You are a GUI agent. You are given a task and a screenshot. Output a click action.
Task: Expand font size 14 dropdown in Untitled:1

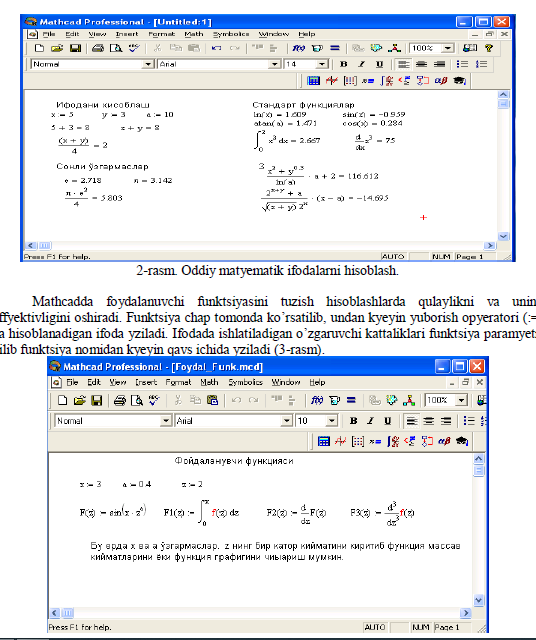(x=322, y=64)
